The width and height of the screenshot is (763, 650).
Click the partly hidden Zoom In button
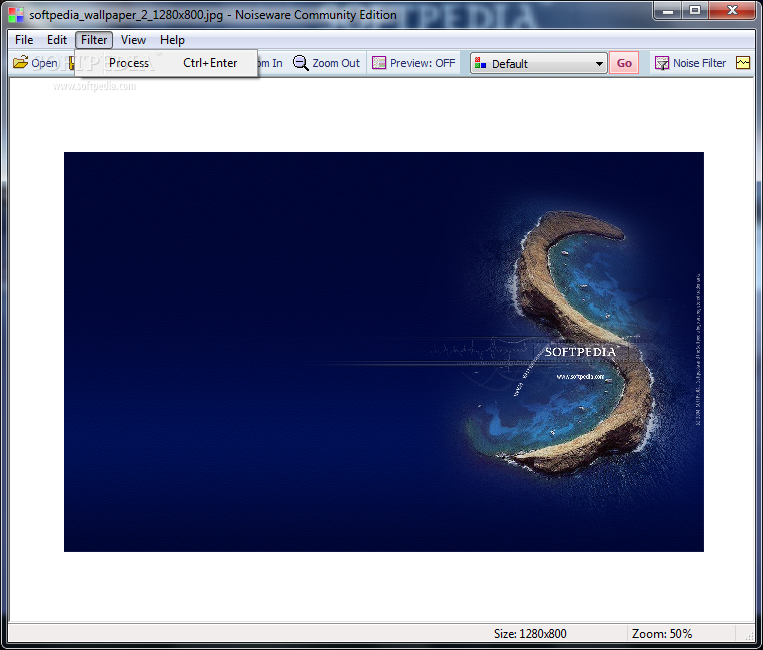270,63
